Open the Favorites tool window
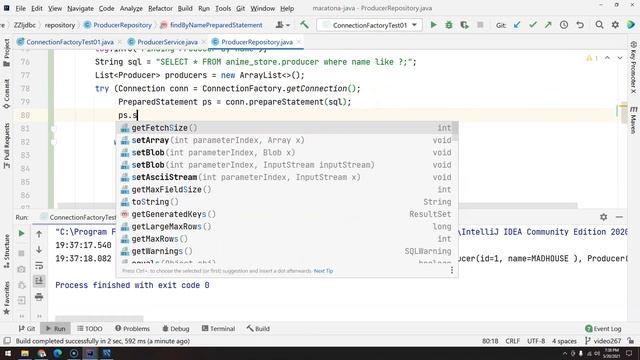Viewport: 640px width, 360px height. [x=7, y=298]
